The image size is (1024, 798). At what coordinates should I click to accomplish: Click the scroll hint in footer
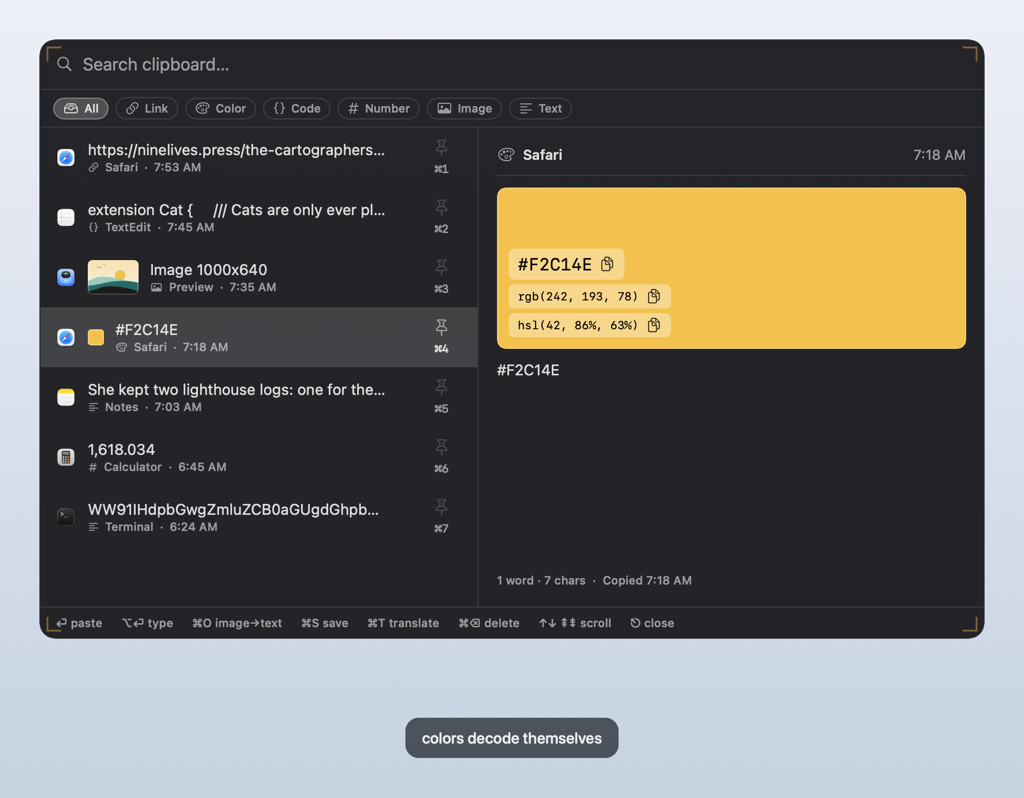(x=575, y=623)
